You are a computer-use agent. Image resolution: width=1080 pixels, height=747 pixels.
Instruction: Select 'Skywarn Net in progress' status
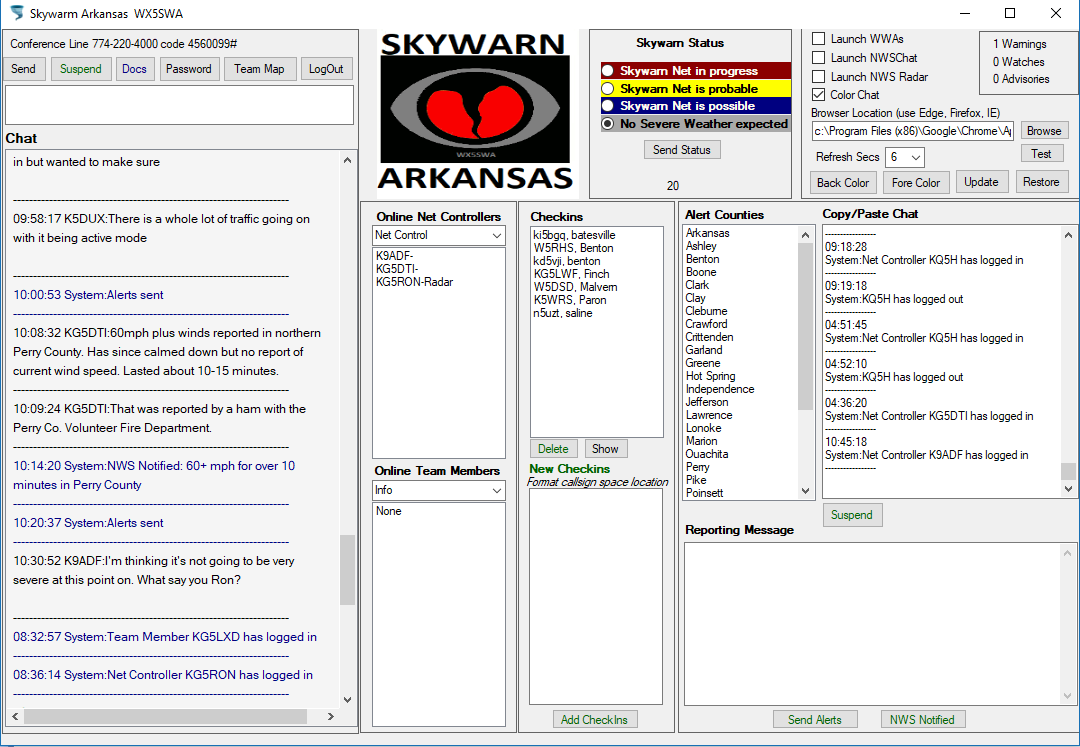click(x=608, y=71)
